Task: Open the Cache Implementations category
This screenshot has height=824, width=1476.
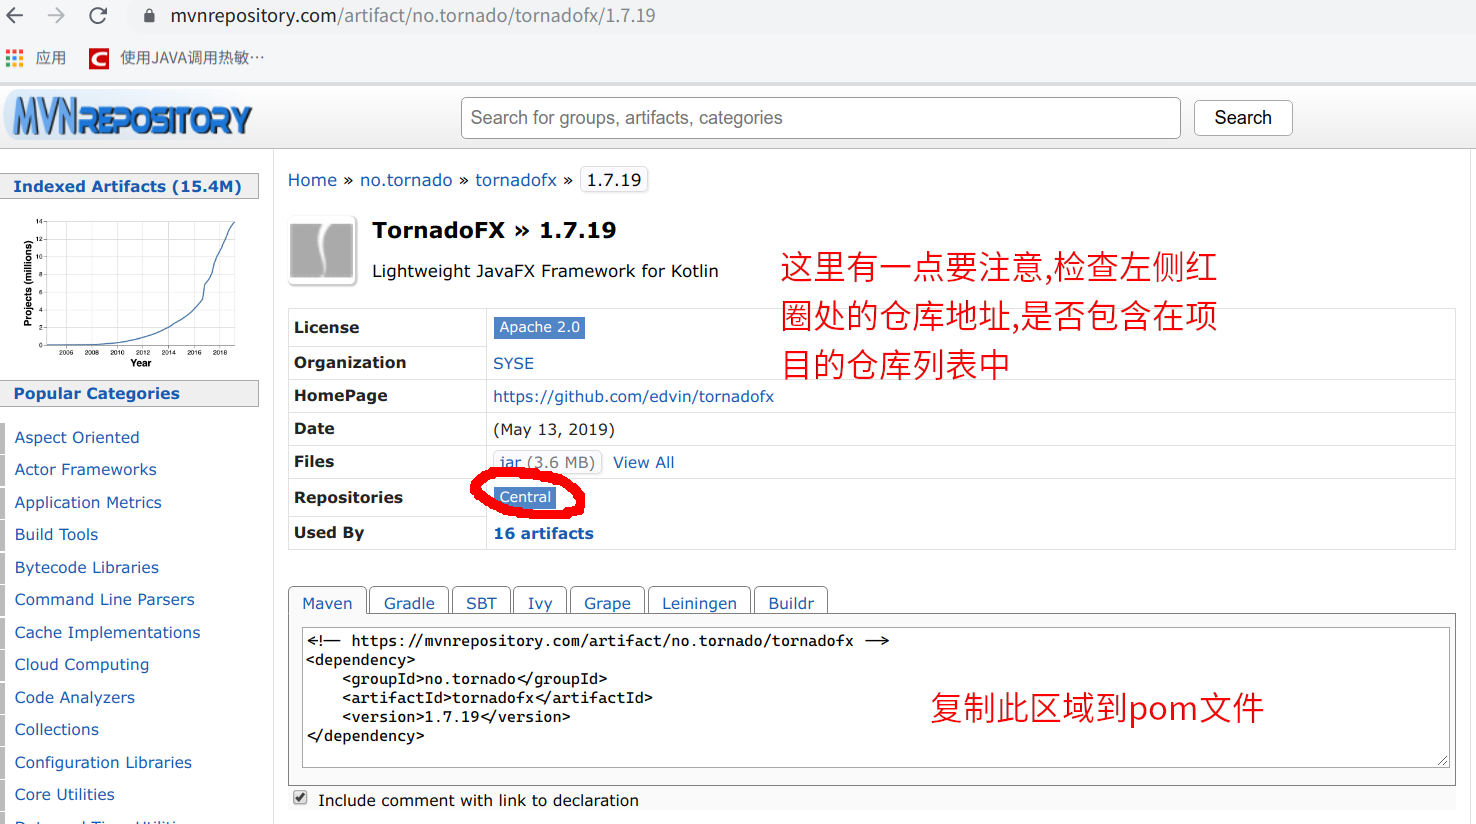Action: pyautogui.click(x=107, y=632)
